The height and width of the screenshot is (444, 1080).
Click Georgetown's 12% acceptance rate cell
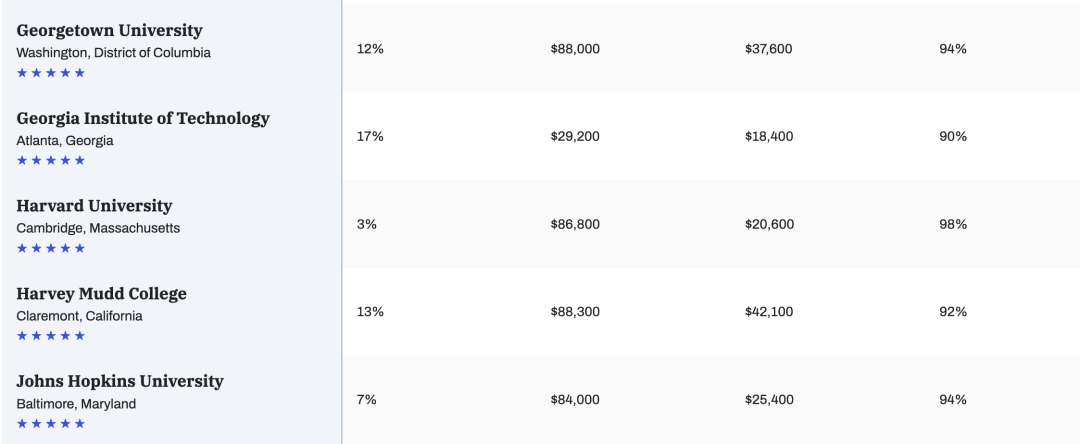[370, 49]
